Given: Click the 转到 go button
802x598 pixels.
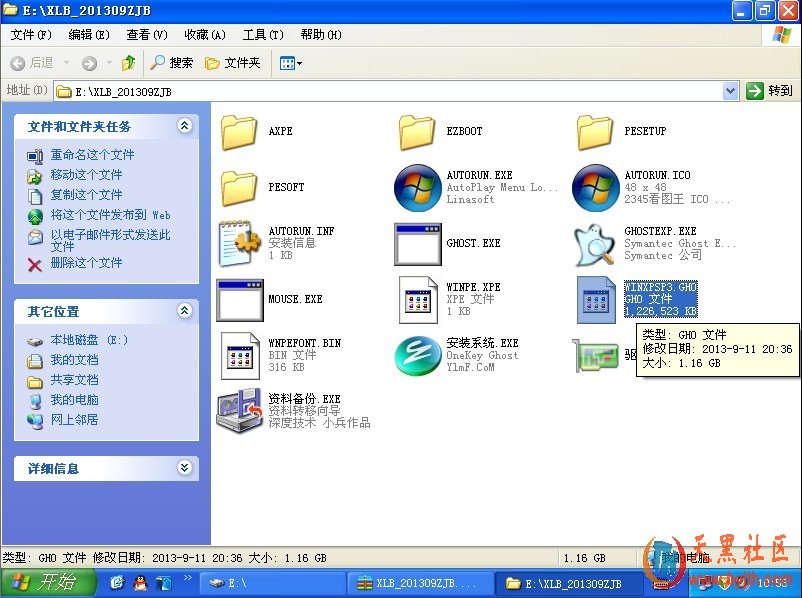Looking at the screenshot, I should click(x=770, y=91).
